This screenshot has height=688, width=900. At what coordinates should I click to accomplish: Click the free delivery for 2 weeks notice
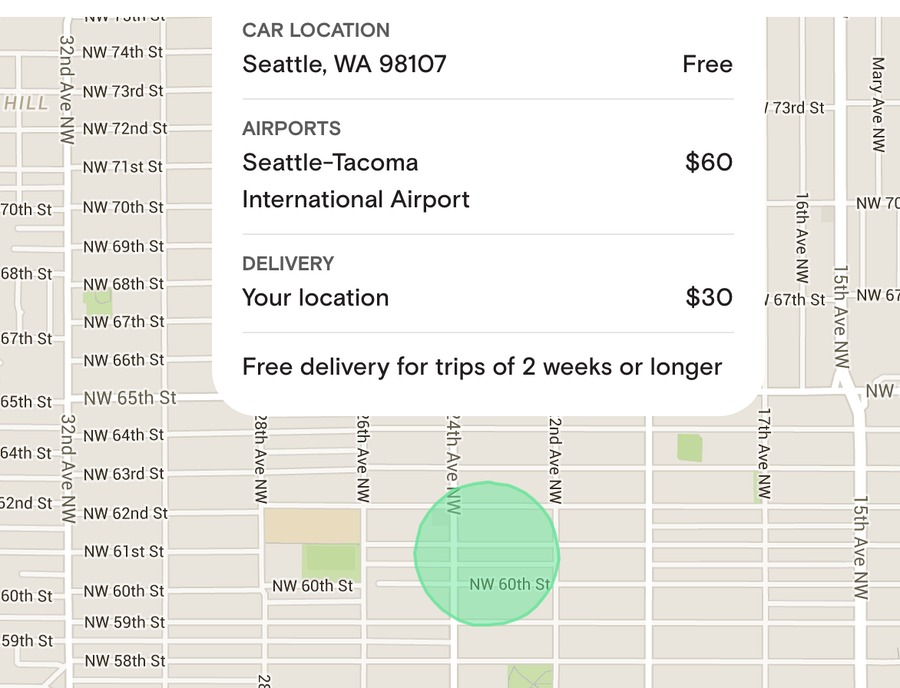(x=482, y=367)
